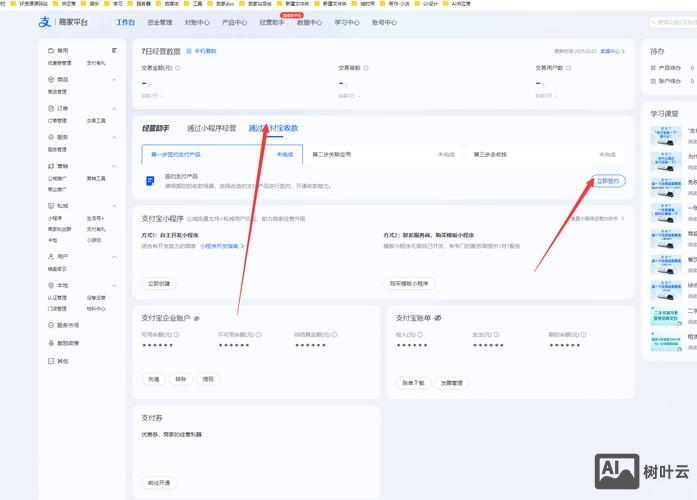
Task: Select step tab 第二步关联应用
Action: (383, 154)
